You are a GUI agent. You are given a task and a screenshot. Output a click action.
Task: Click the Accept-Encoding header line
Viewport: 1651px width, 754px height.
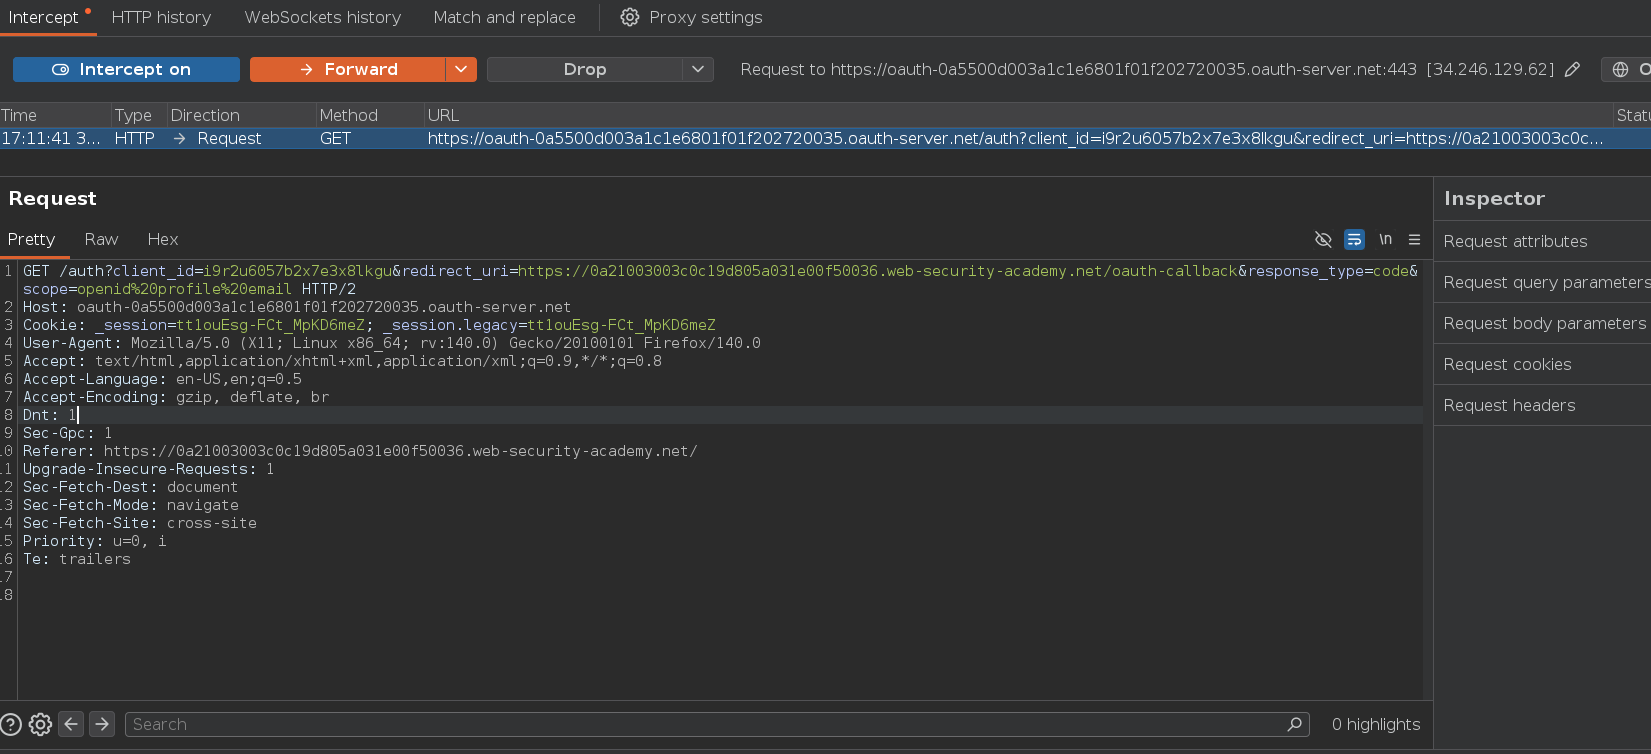(x=176, y=397)
